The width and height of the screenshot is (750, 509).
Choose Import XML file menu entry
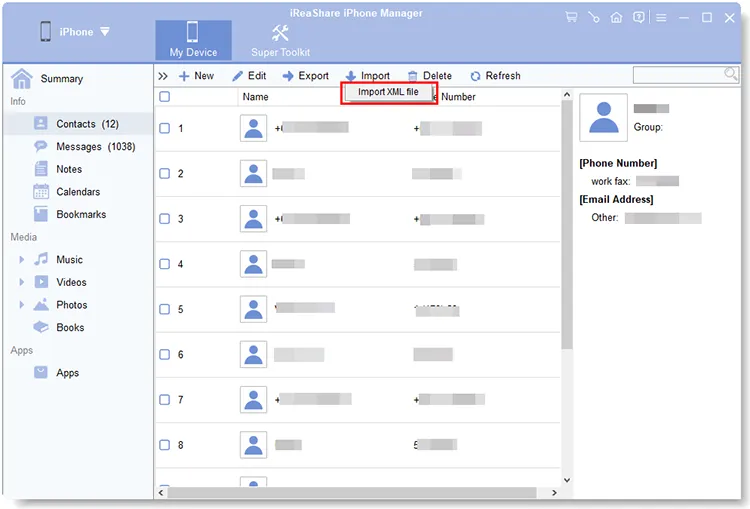(388, 92)
